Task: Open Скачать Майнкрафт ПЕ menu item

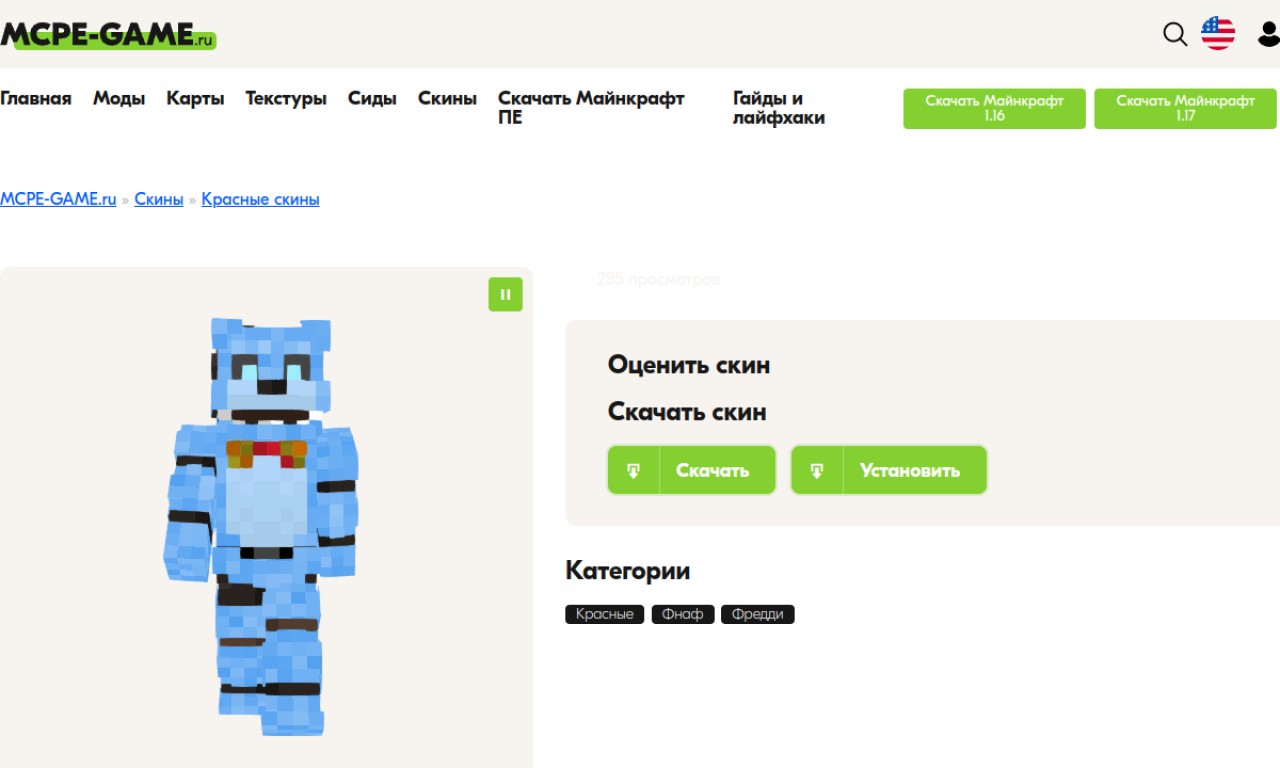Action: [x=591, y=108]
